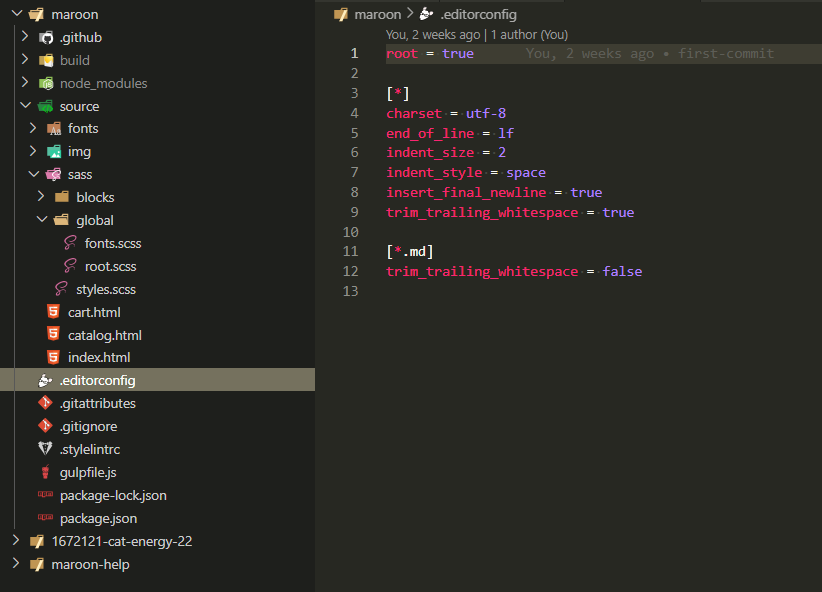This screenshot has height=592, width=822.
Task: Expand the img folder chevron
Action: click(x=33, y=152)
